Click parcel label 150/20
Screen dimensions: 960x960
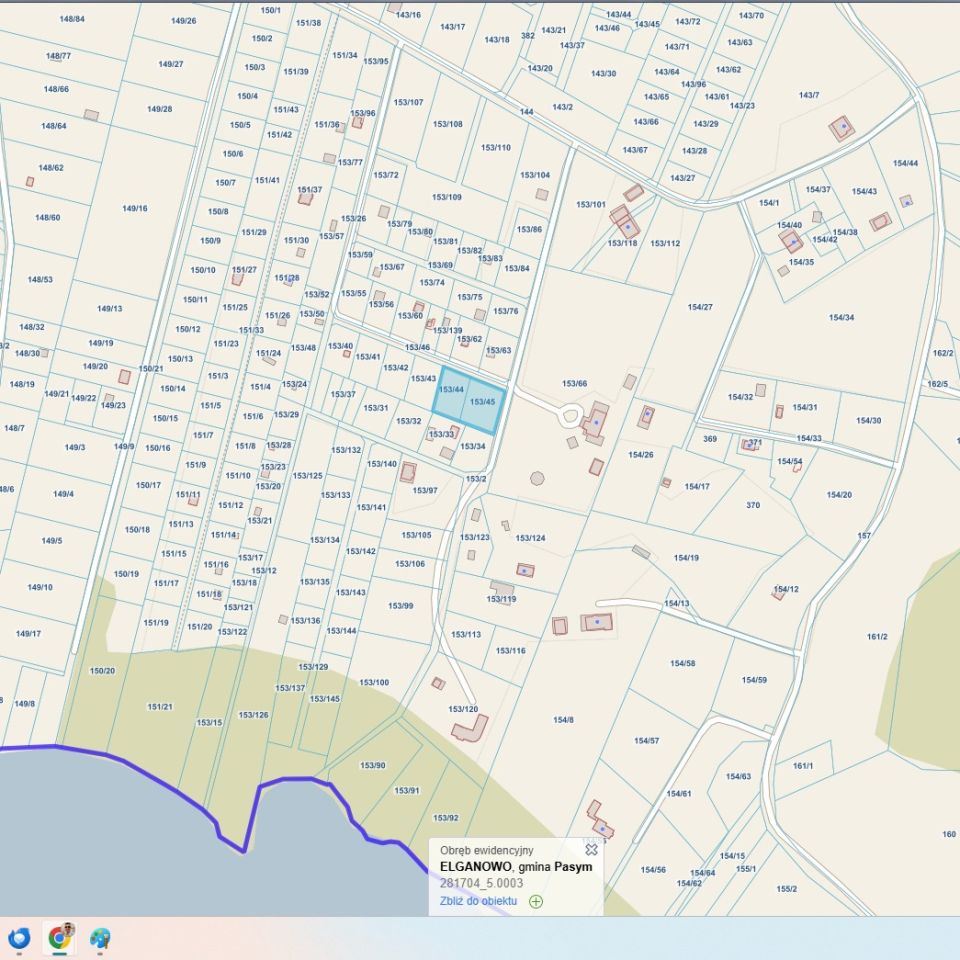(x=102, y=670)
